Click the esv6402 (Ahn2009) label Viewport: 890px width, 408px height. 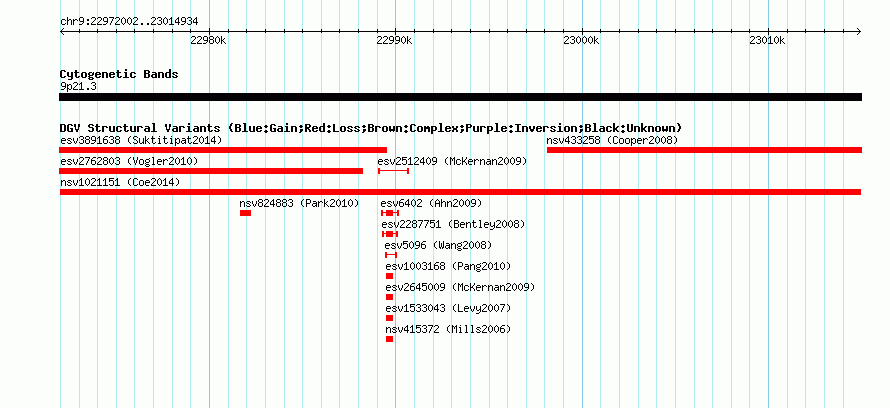point(431,203)
